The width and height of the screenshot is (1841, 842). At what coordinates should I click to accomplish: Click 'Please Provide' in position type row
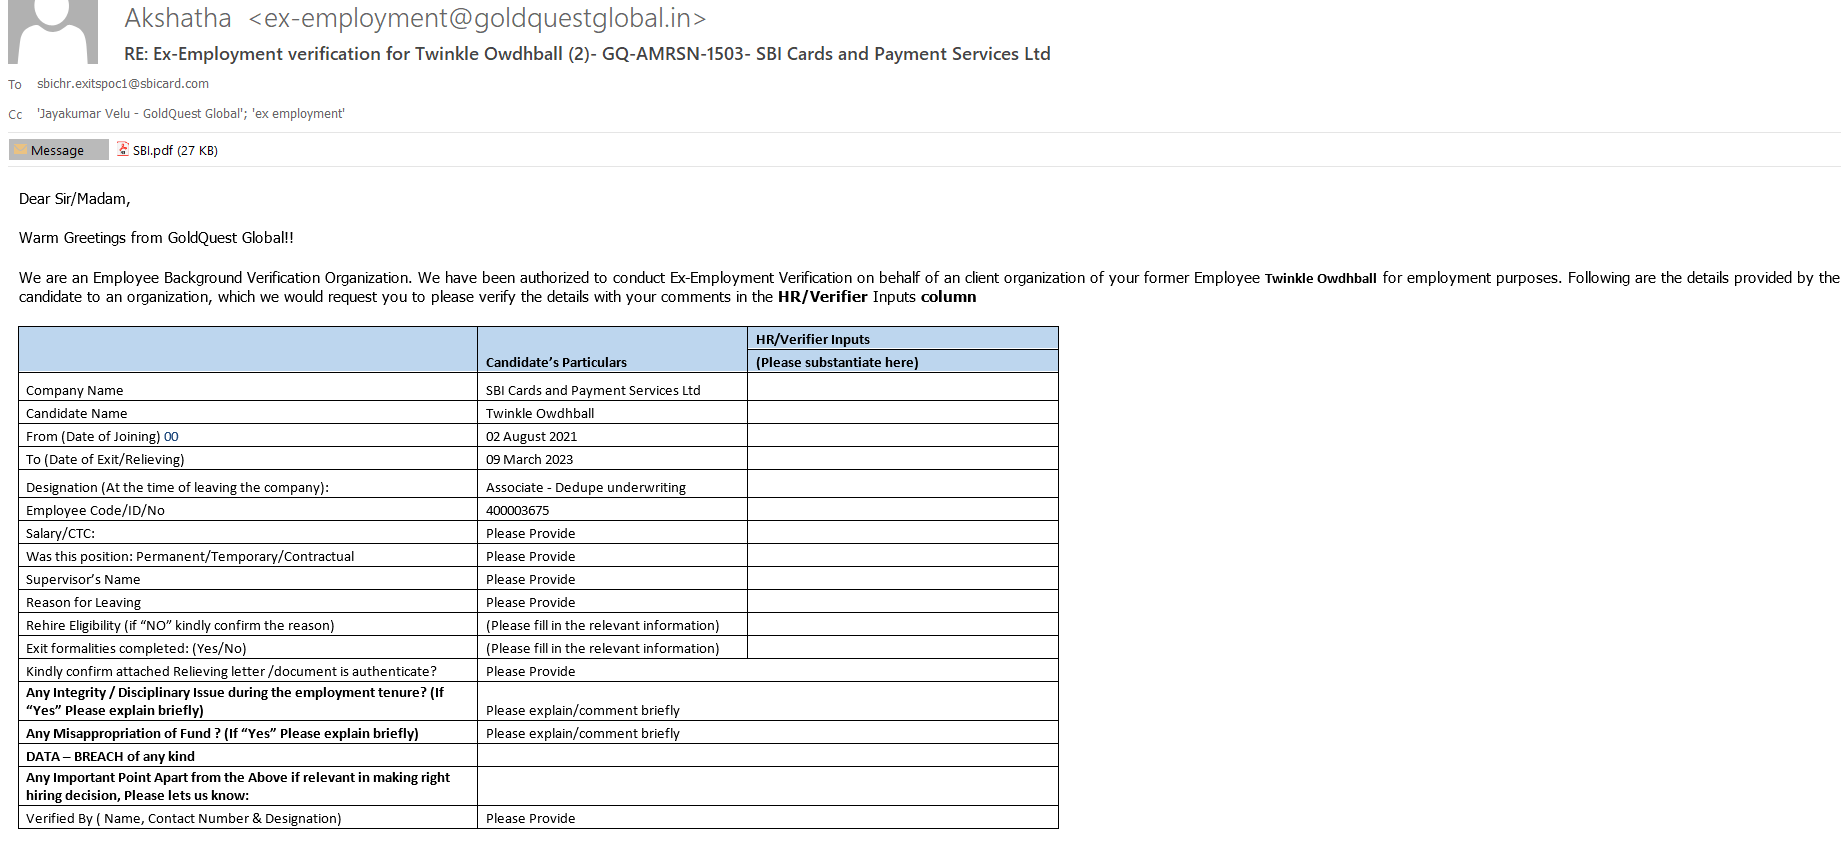pos(530,556)
